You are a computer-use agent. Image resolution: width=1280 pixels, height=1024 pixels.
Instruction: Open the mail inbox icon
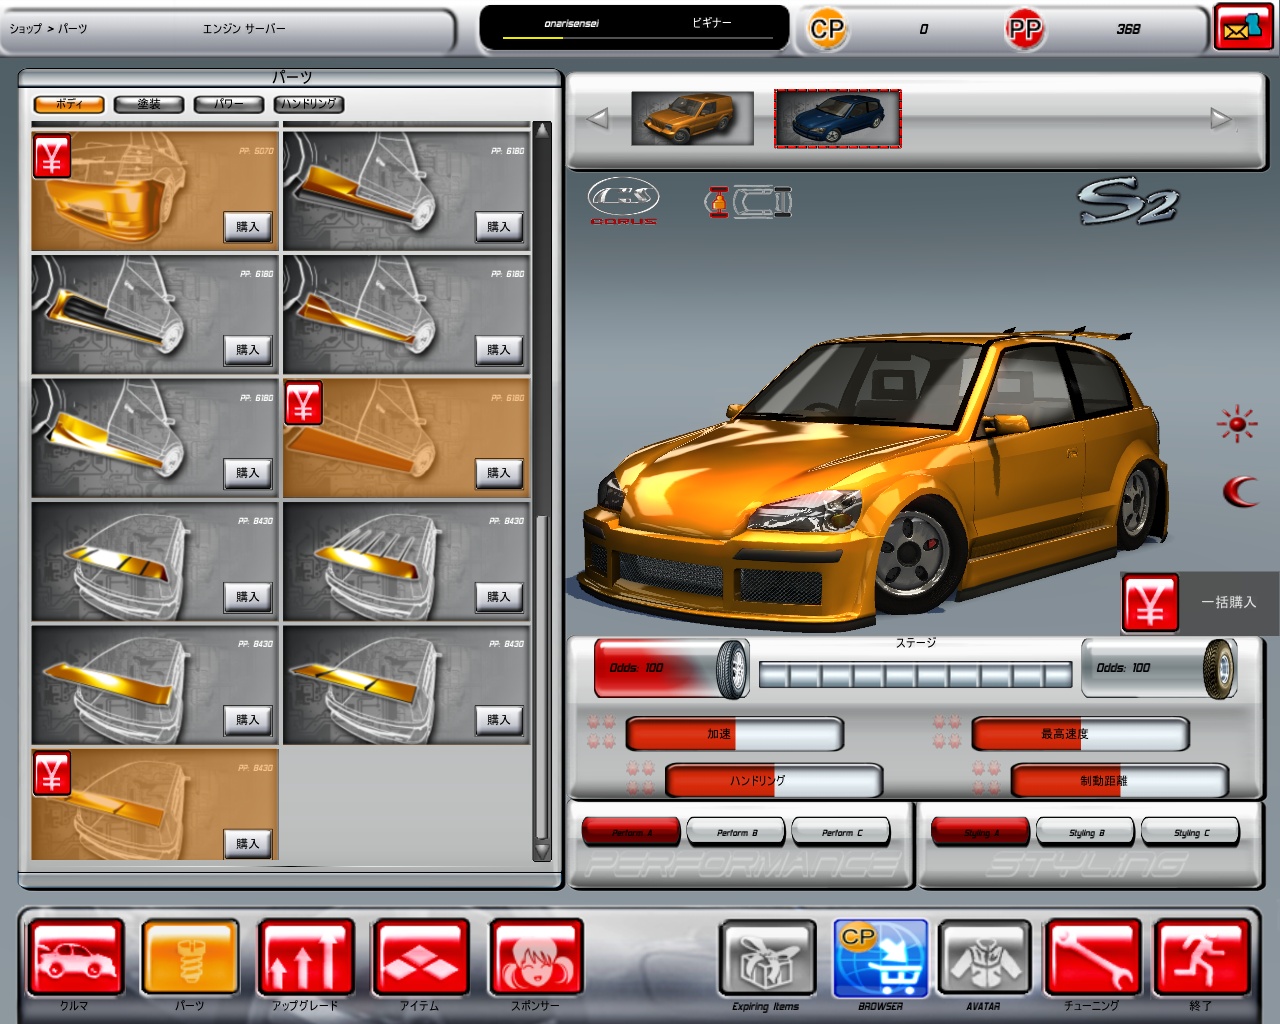click(x=1242, y=28)
